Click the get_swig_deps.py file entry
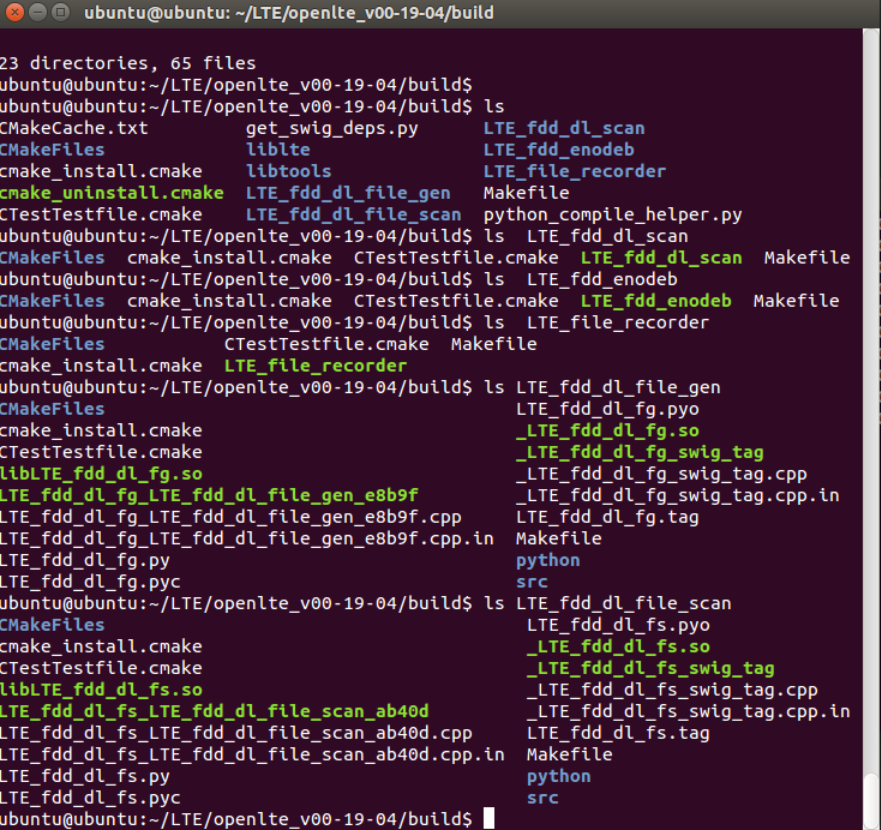Viewport: 881px width, 830px height. click(x=332, y=128)
